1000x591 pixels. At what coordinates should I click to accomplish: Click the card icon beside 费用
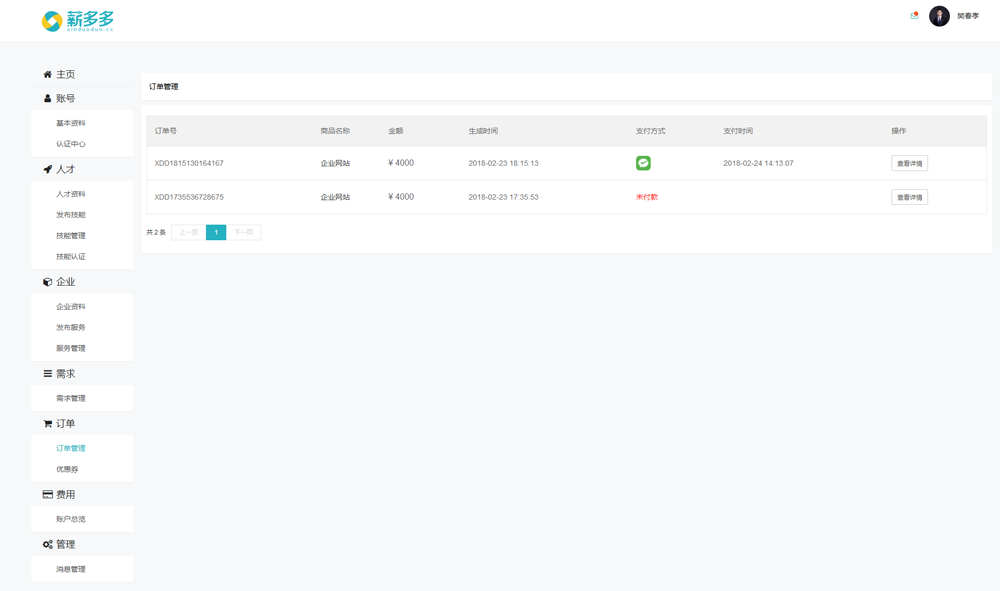click(47, 494)
